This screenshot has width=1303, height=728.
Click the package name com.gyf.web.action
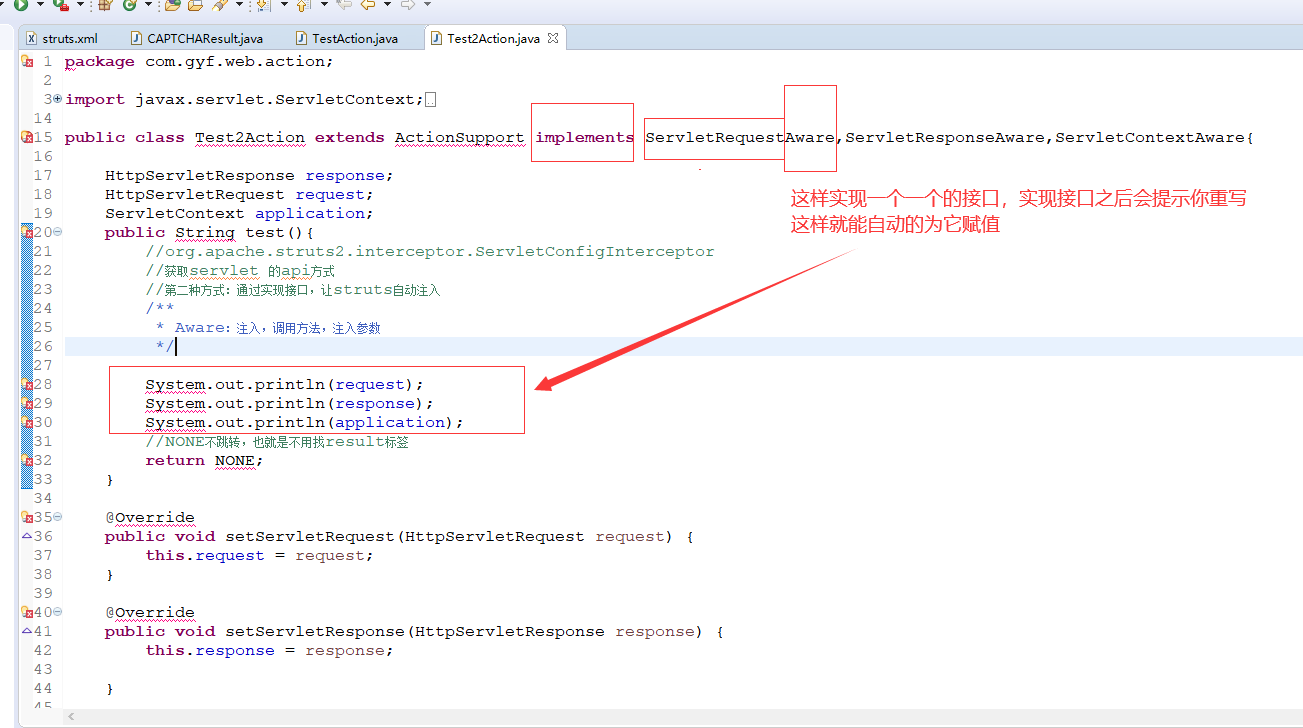click(x=235, y=62)
